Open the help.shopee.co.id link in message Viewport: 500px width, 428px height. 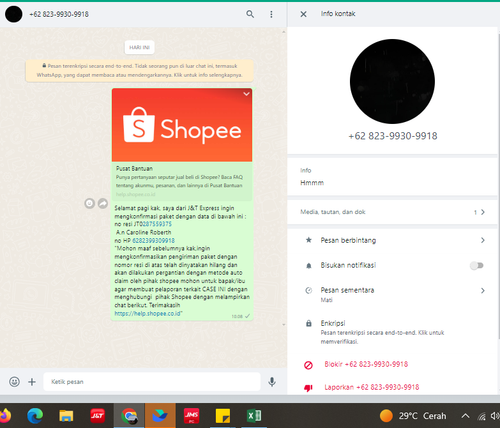point(148,313)
